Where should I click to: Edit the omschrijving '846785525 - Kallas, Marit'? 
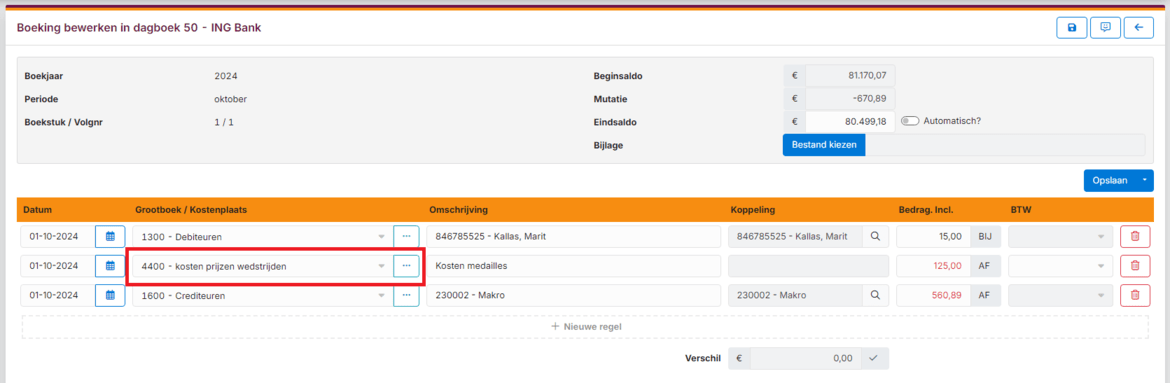pos(573,236)
